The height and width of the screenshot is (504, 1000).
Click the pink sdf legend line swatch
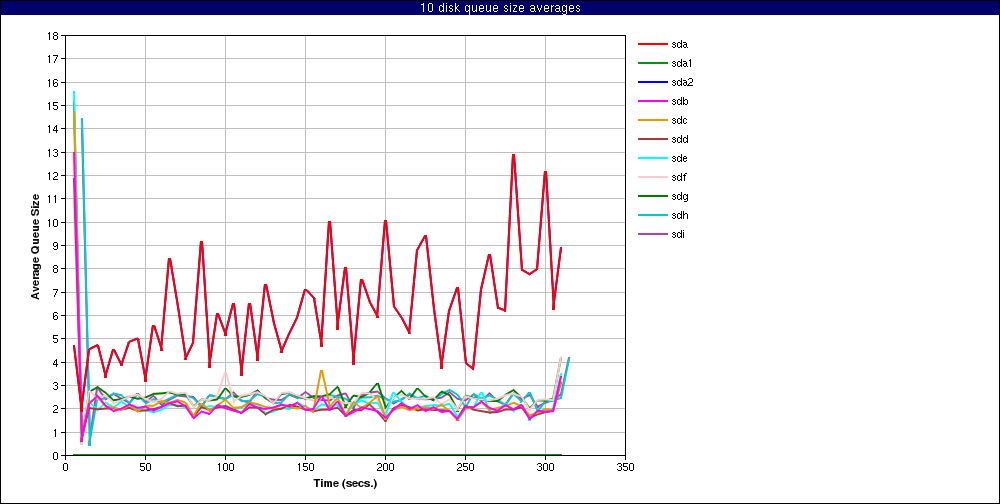(651, 177)
